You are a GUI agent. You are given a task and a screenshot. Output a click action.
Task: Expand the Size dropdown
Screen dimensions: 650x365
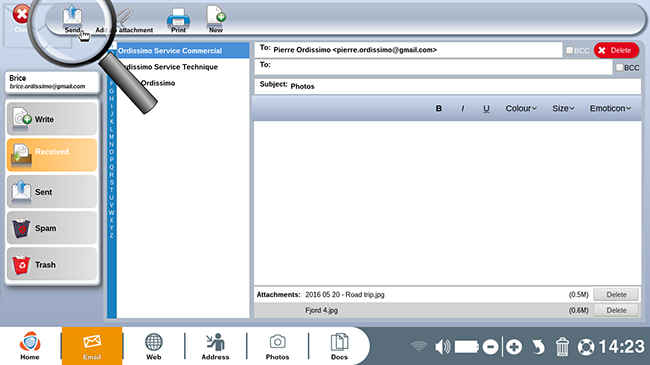(563, 108)
